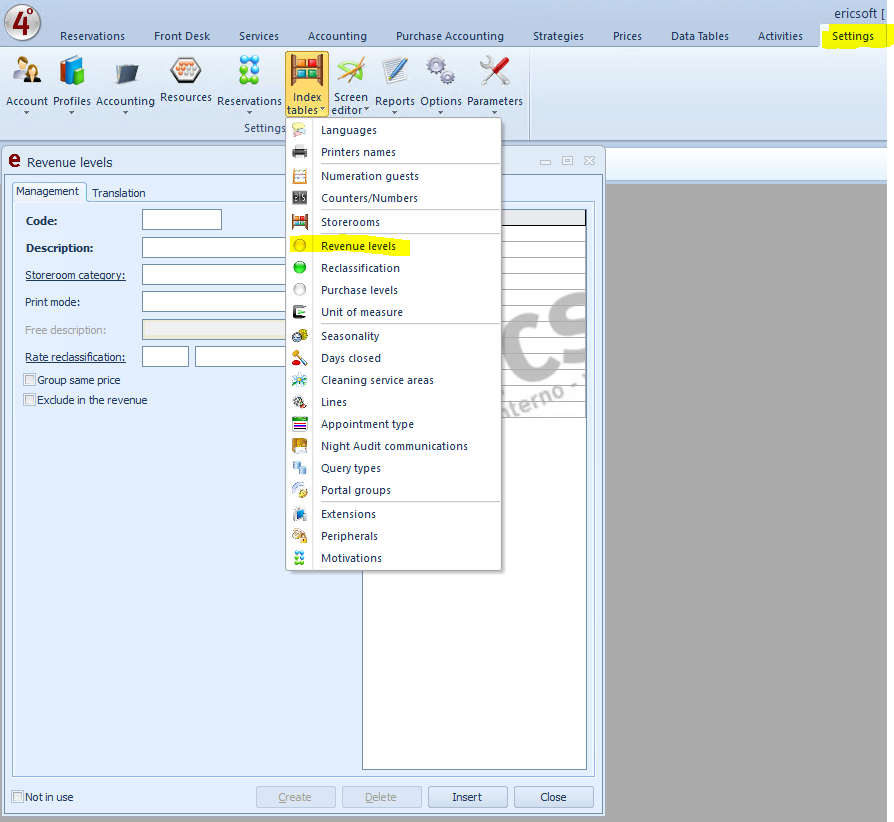Toggle Not in use checkbox
Screen dimensions: 894x822
[x=18, y=796]
